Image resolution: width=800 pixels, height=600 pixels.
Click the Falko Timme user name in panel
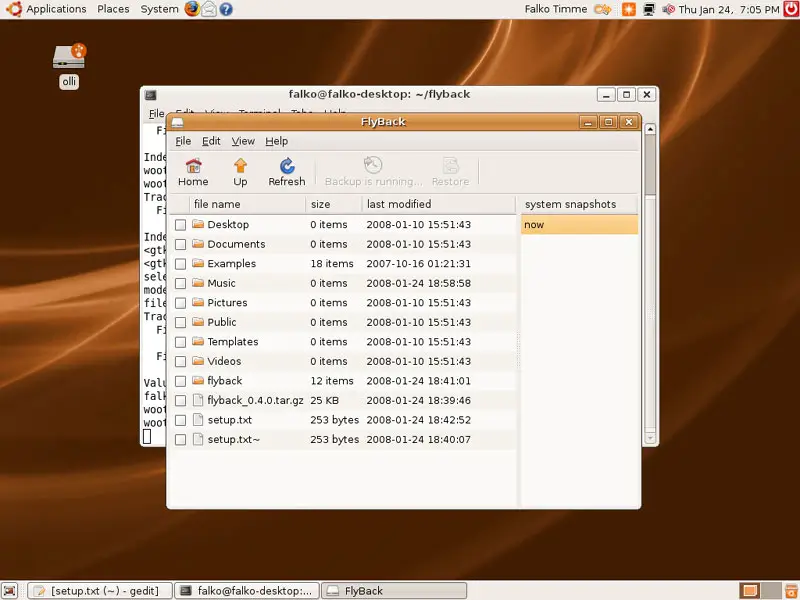(556, 9)
